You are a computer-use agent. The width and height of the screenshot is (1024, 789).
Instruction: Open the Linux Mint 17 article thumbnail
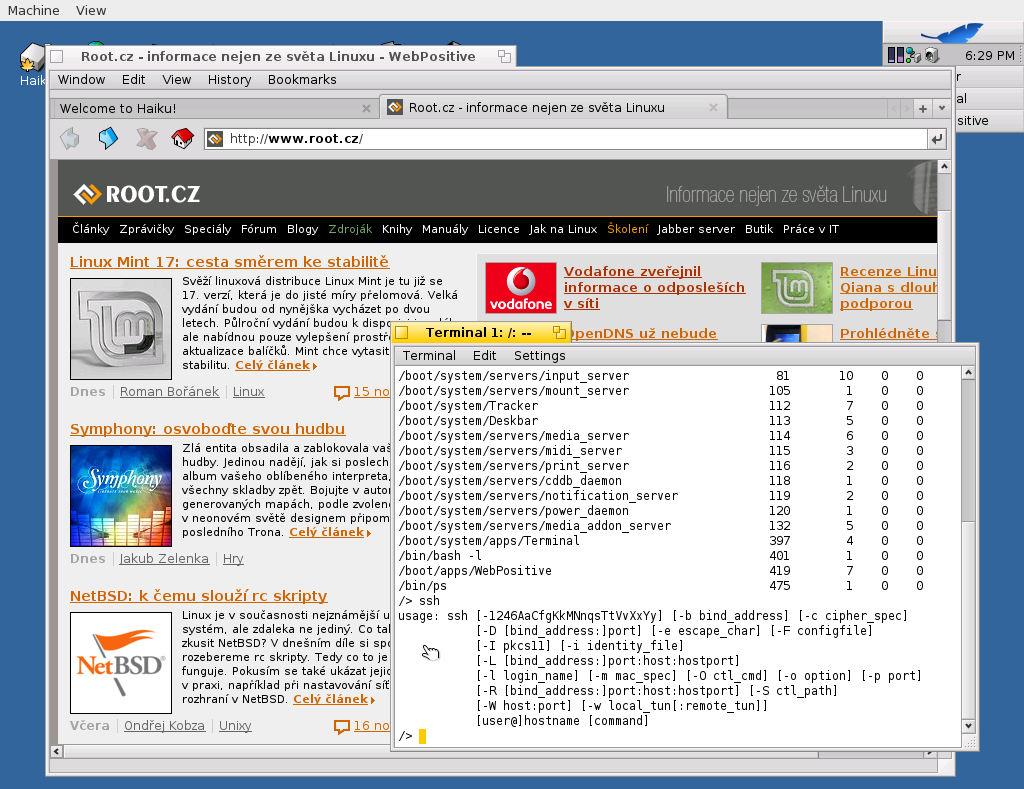(x=121, y=329)
